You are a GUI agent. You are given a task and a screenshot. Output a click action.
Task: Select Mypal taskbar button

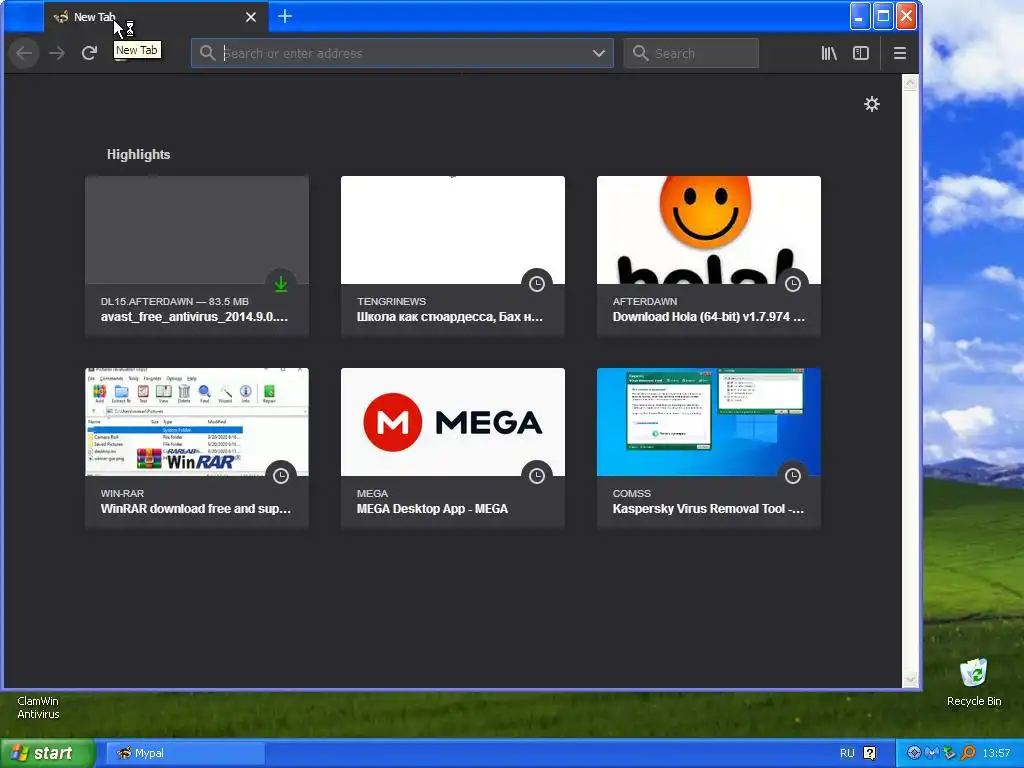[x=185, y=753]
